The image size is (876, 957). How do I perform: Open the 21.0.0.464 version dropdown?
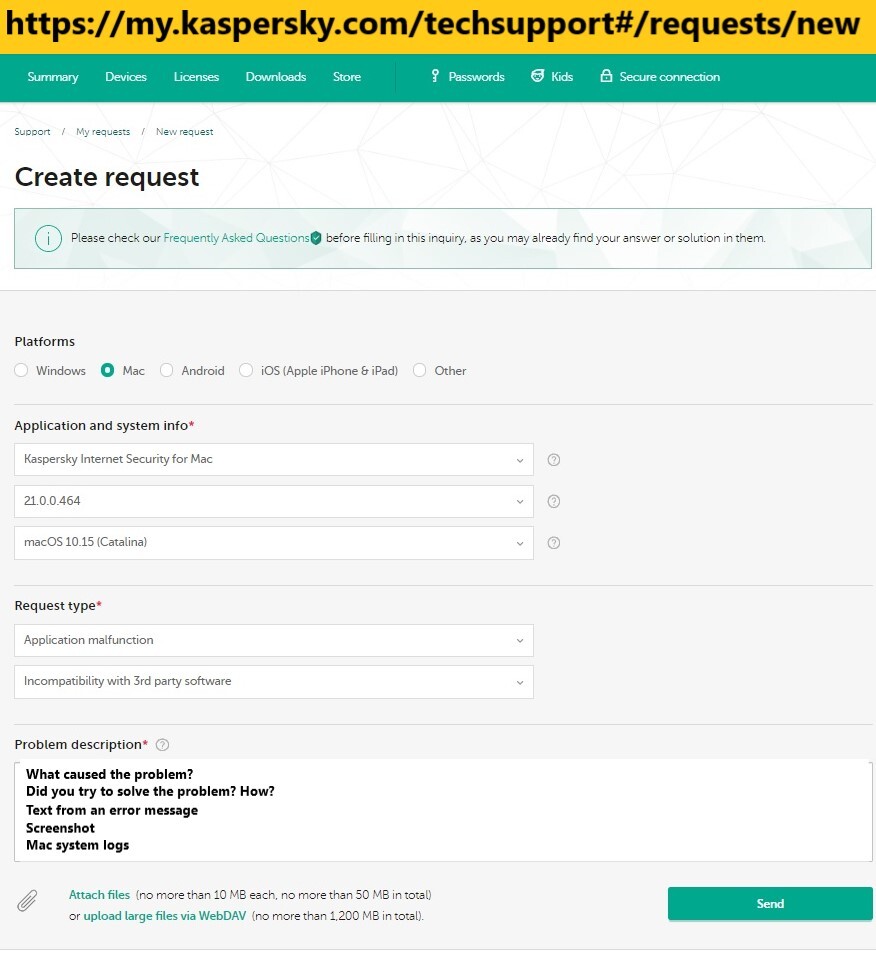(274, 501)
